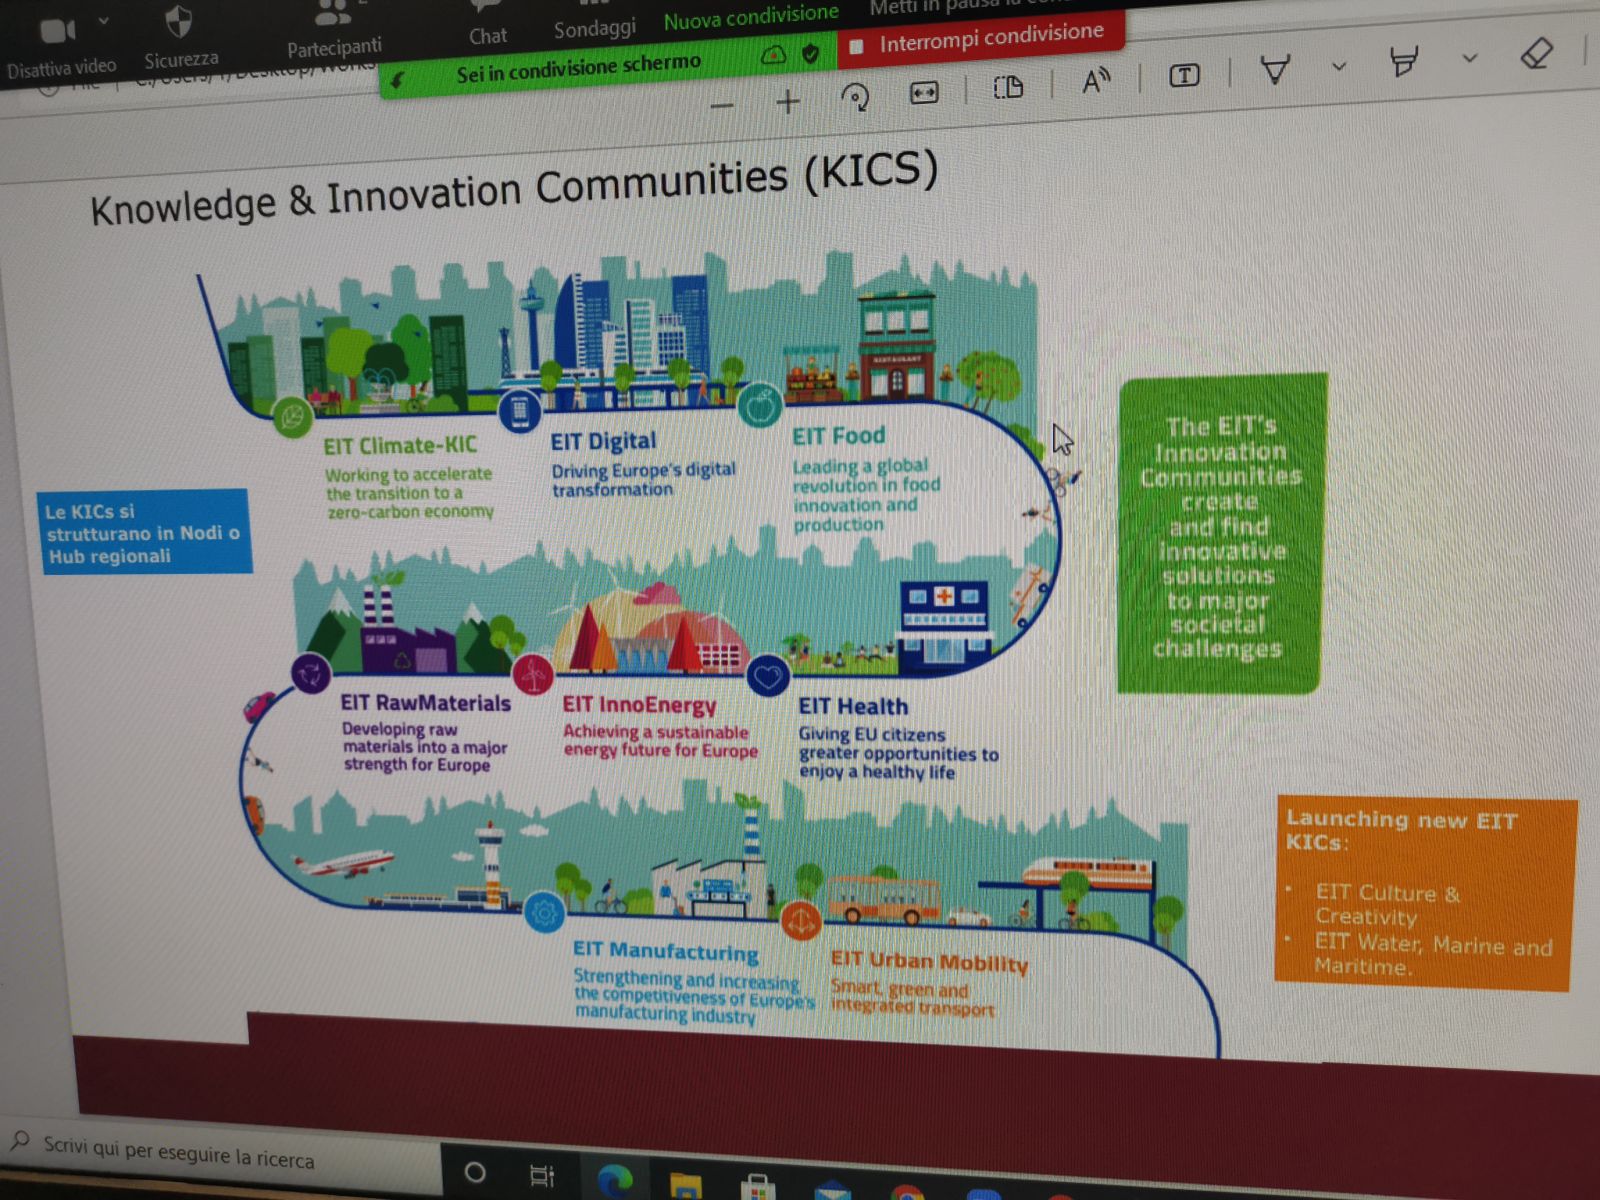Image resolution: width=1600 pixels, height=1200 pixels.
Task: Click the green EIT's Innovation Communities box
Action: pyautogui.click(x=1221, y=534)
